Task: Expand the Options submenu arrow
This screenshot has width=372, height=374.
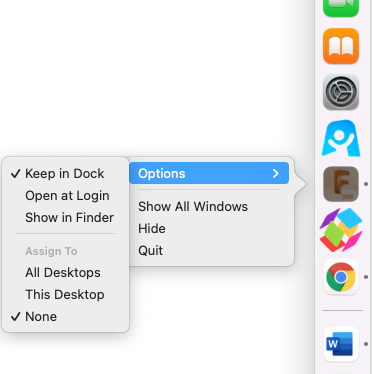Action: 275,173
